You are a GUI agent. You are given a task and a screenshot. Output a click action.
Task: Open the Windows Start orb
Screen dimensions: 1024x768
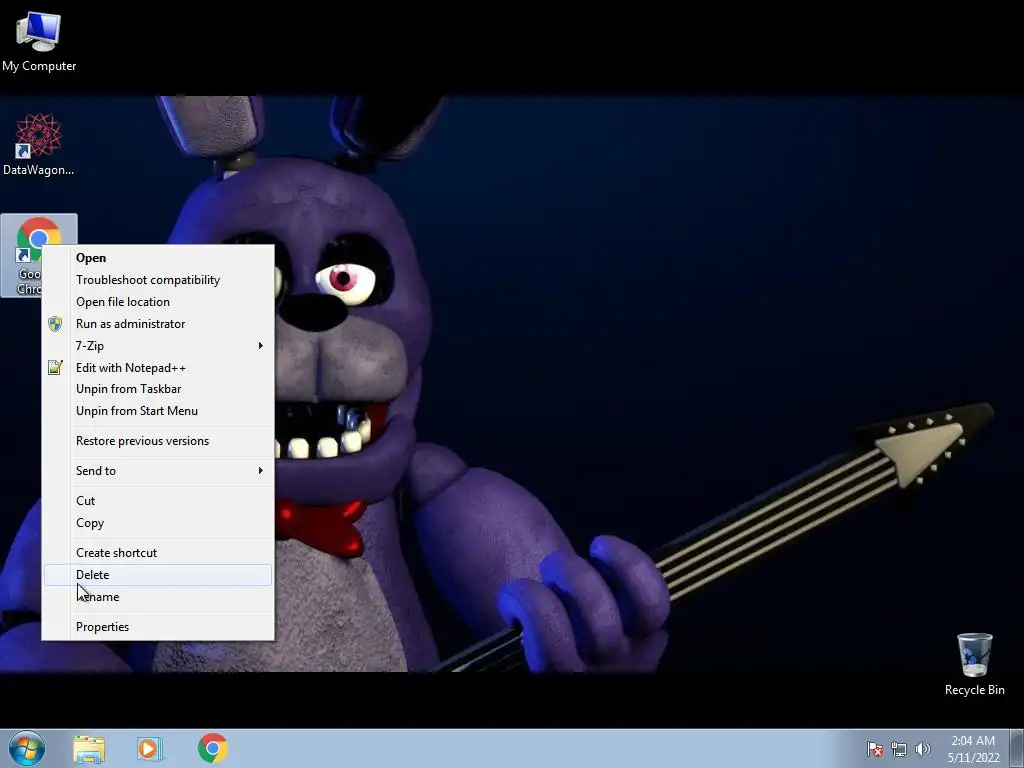tap(27, 748)
